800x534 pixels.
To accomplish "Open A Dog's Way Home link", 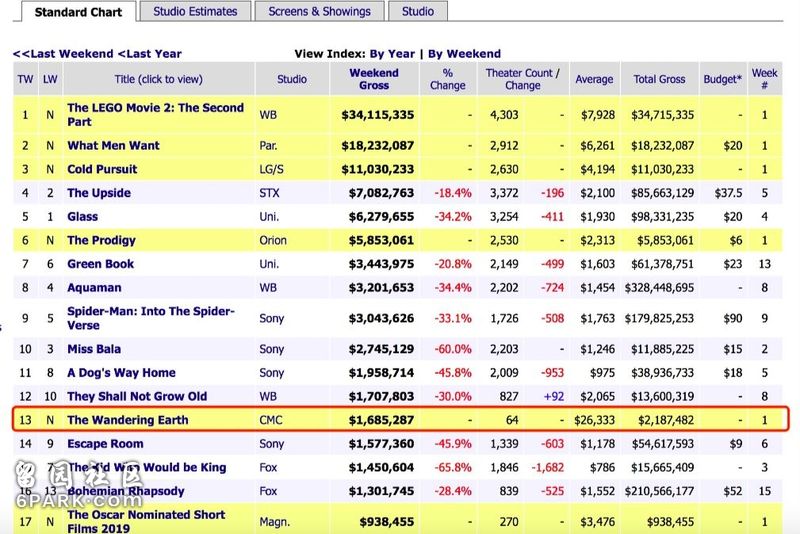I will click(121, 373).
